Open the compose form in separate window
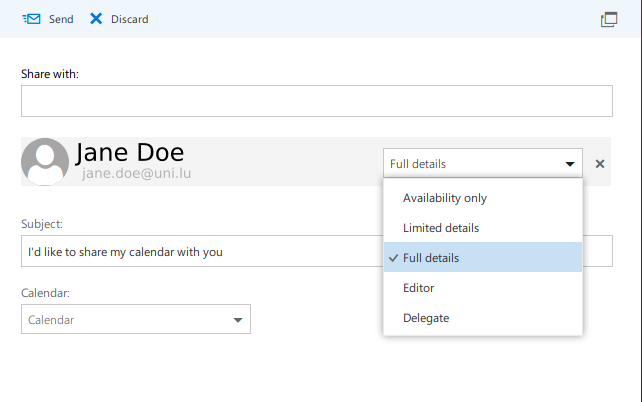 pos(608,19)
